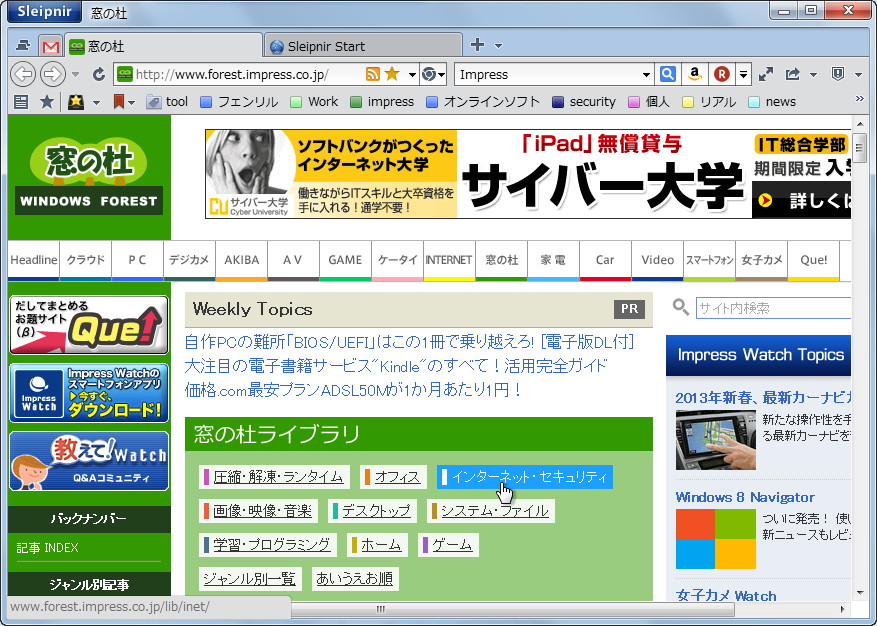Viewport: 877px width, 626px height.
Task: Select the Amazon search icon
Action: pos(695,74)
